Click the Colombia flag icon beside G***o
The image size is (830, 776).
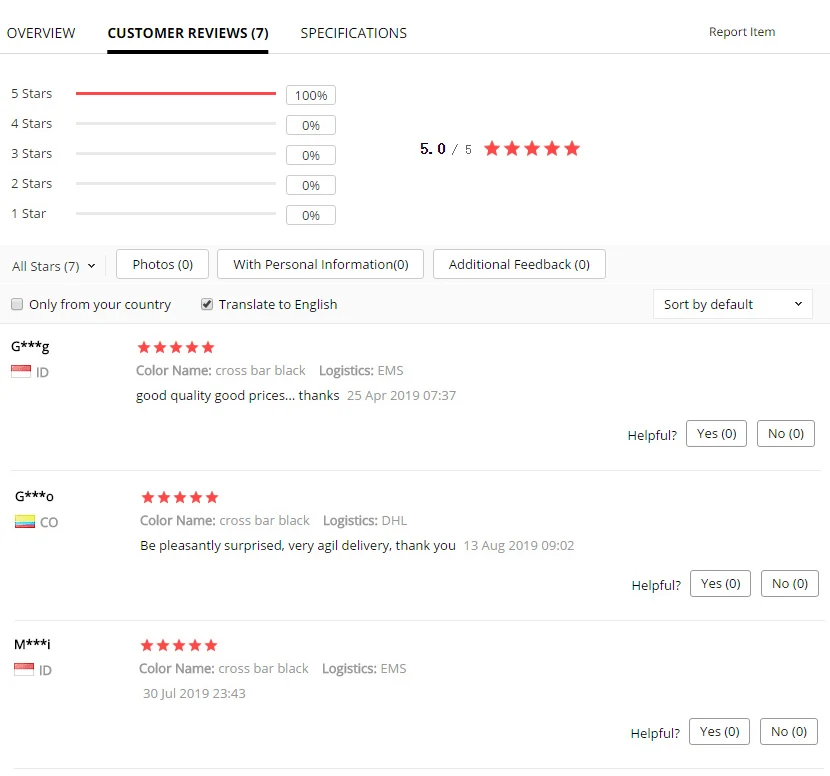tap(25, 521)
